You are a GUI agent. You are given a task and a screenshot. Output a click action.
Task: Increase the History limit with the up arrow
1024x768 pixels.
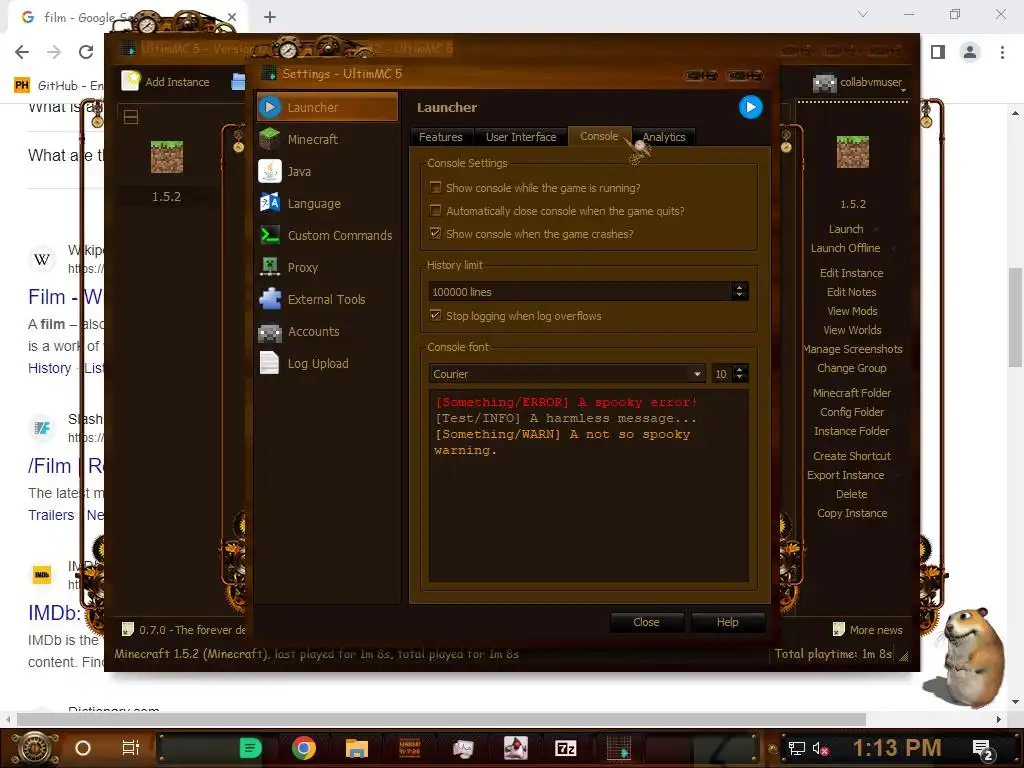pyautogui.click(x=739, y=287)
